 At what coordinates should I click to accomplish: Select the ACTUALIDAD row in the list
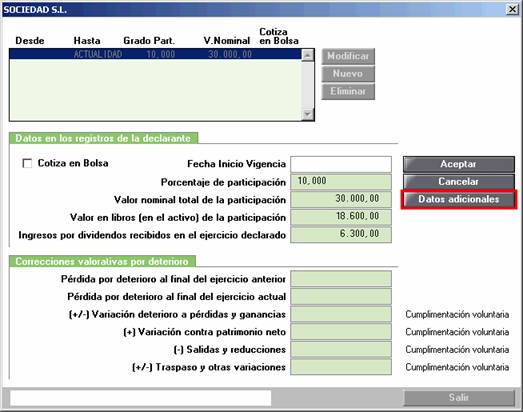155,54
